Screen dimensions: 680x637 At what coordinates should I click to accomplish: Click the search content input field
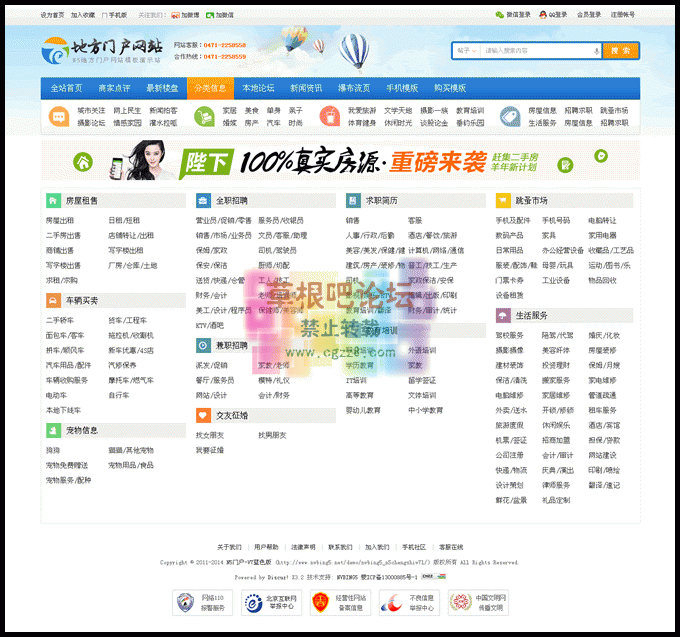(x=537, y=51)
